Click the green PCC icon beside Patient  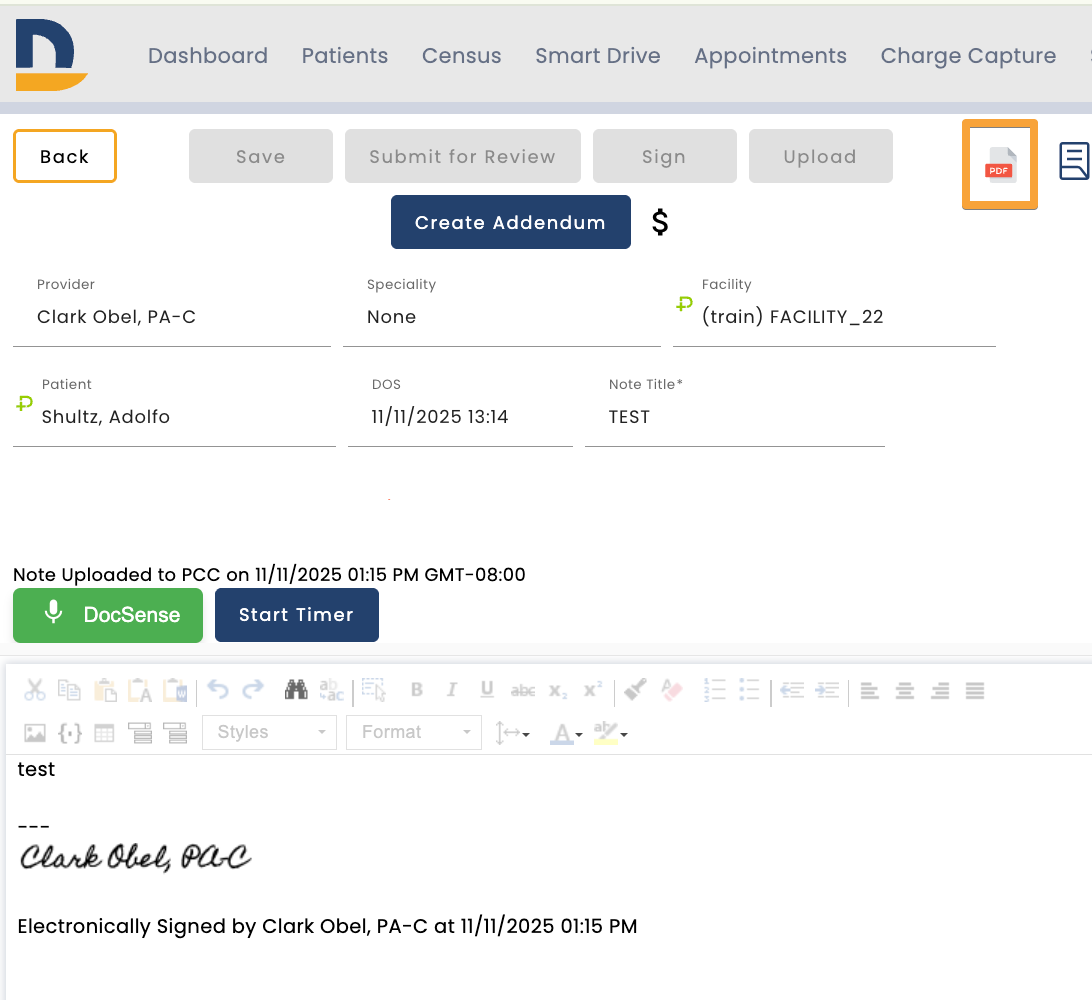click(24, 403)
